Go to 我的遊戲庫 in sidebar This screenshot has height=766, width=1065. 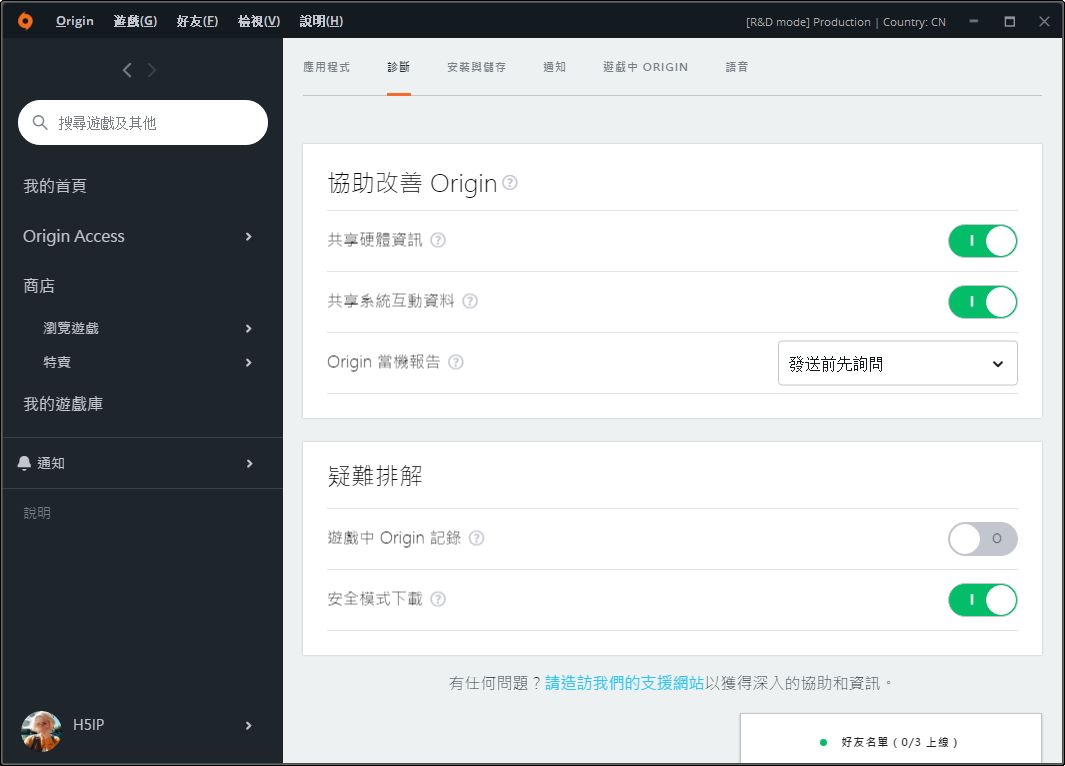point(63,404)
